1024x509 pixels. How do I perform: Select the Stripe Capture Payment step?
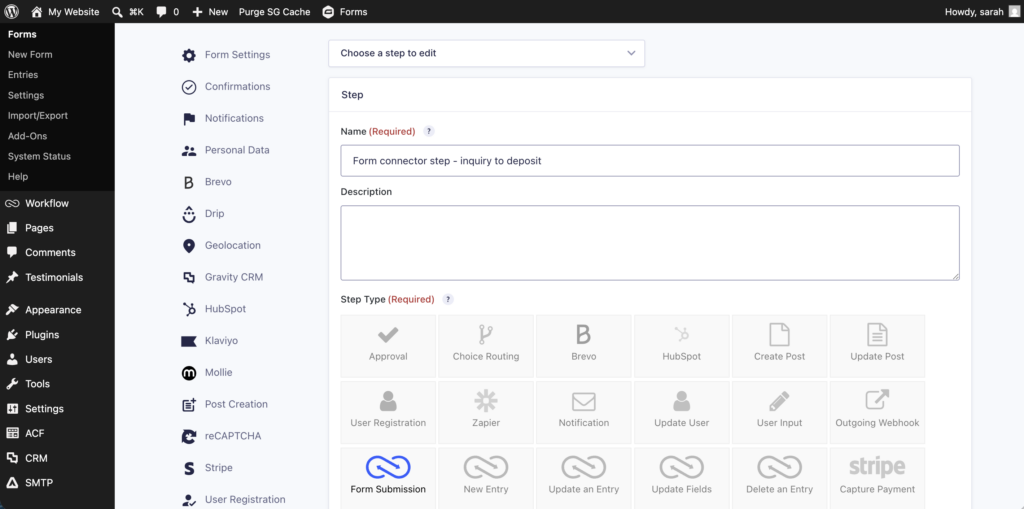[x=877, y=478]
